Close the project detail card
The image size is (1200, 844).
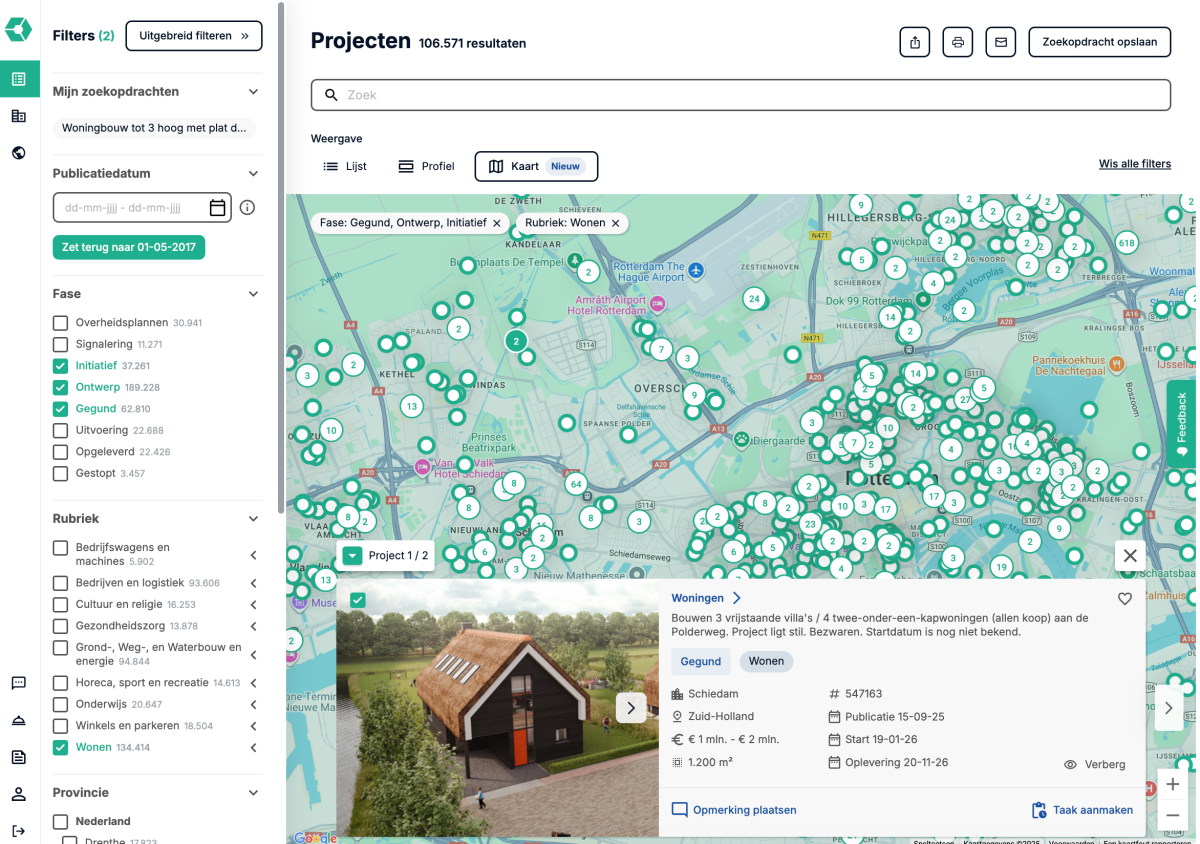[1130, 555]
